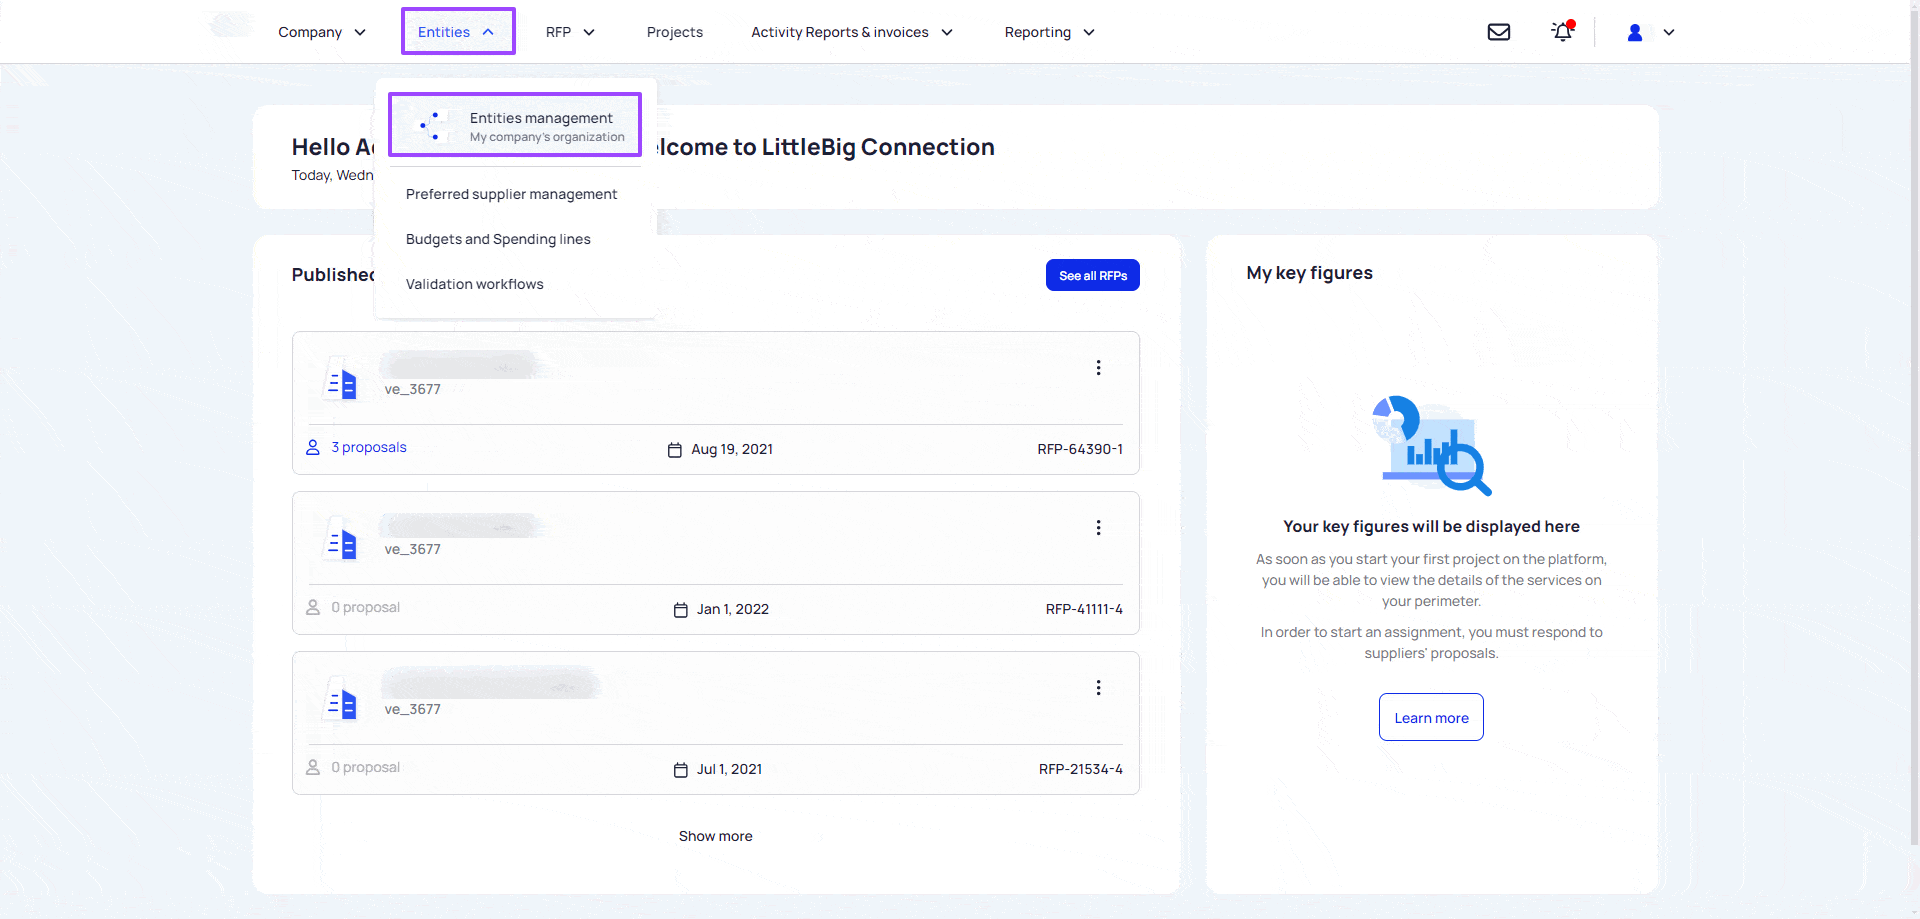Click the Entities management organization icon
This screenshot has height=919, width=1920.
coord(430,126)
